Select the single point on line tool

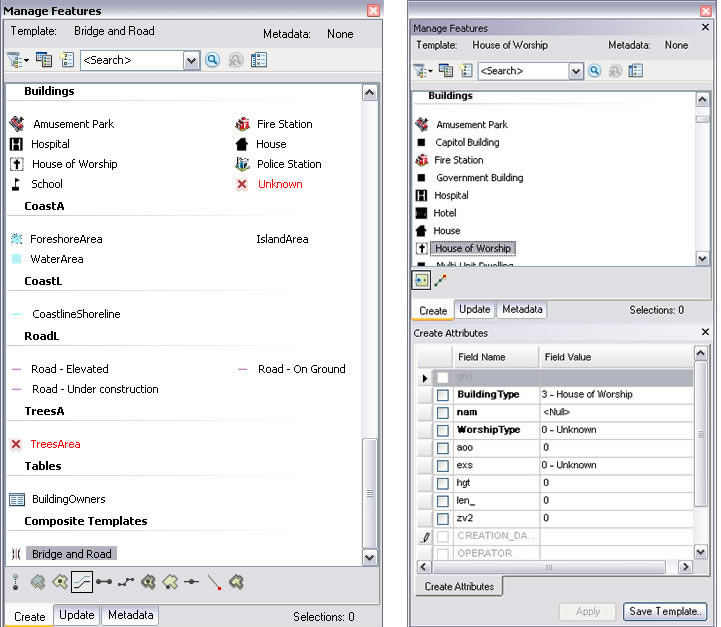pyautogui.click(x=192, y=582)
